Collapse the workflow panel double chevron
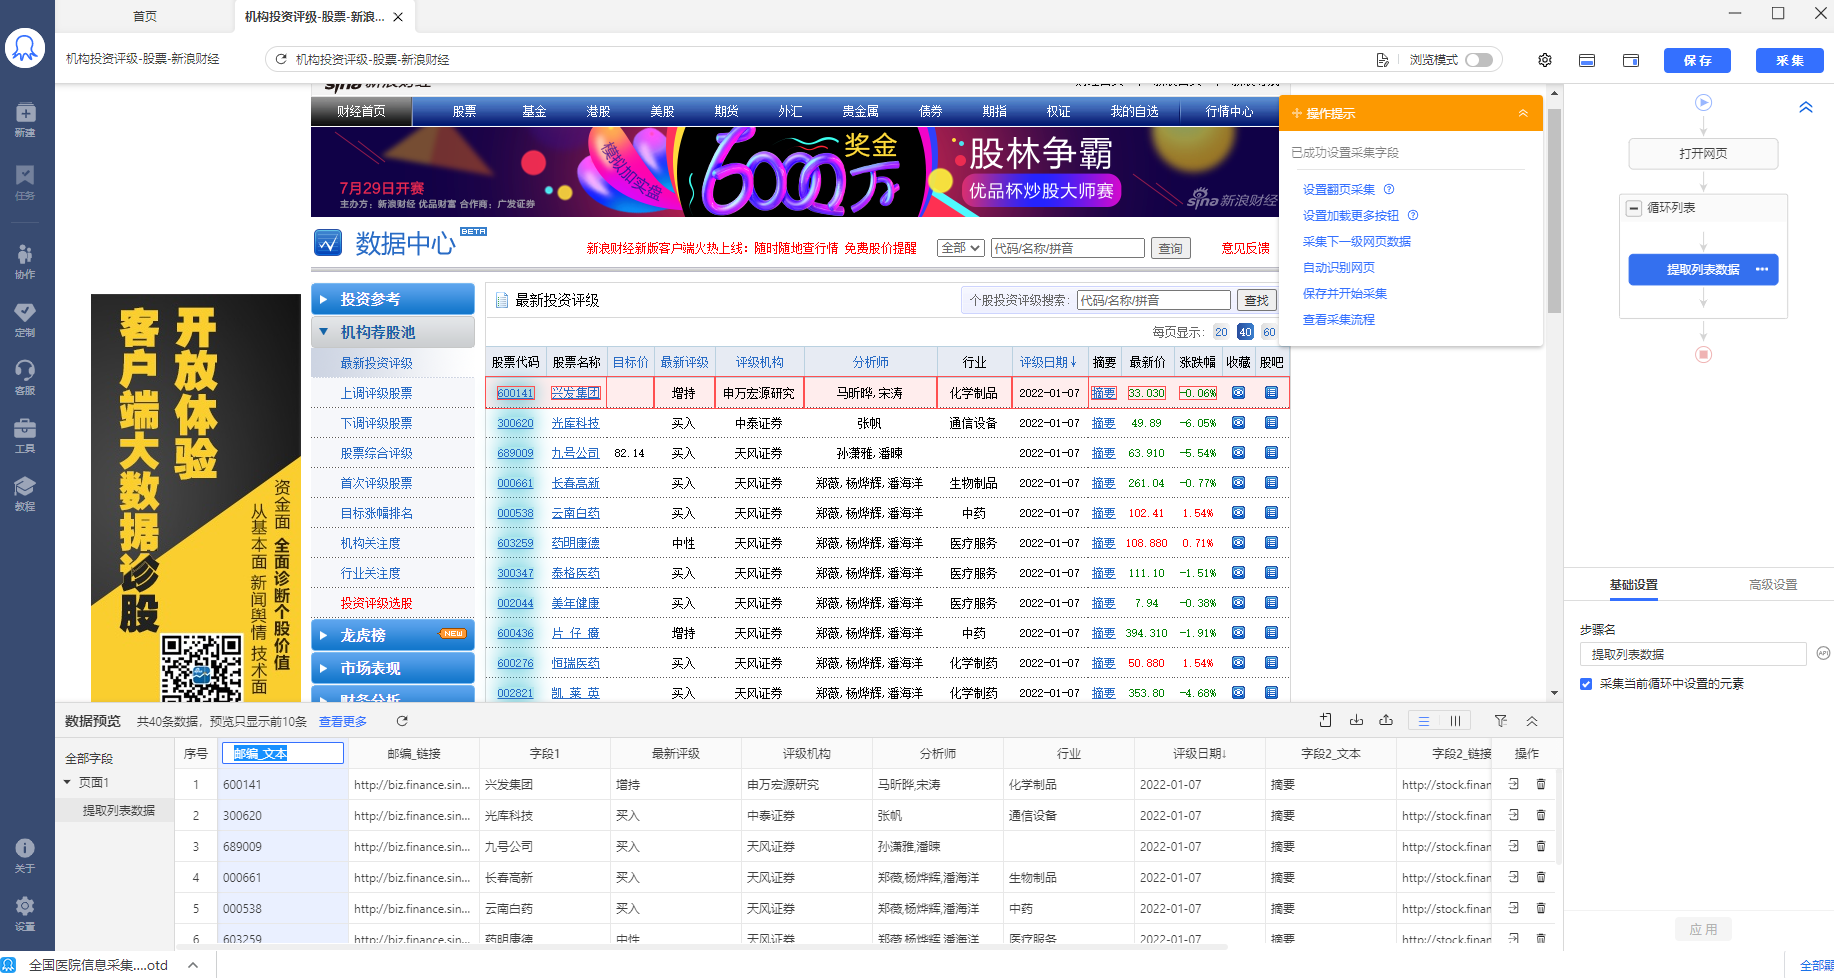The image size is (1834, 978). tap(1806, 107)
